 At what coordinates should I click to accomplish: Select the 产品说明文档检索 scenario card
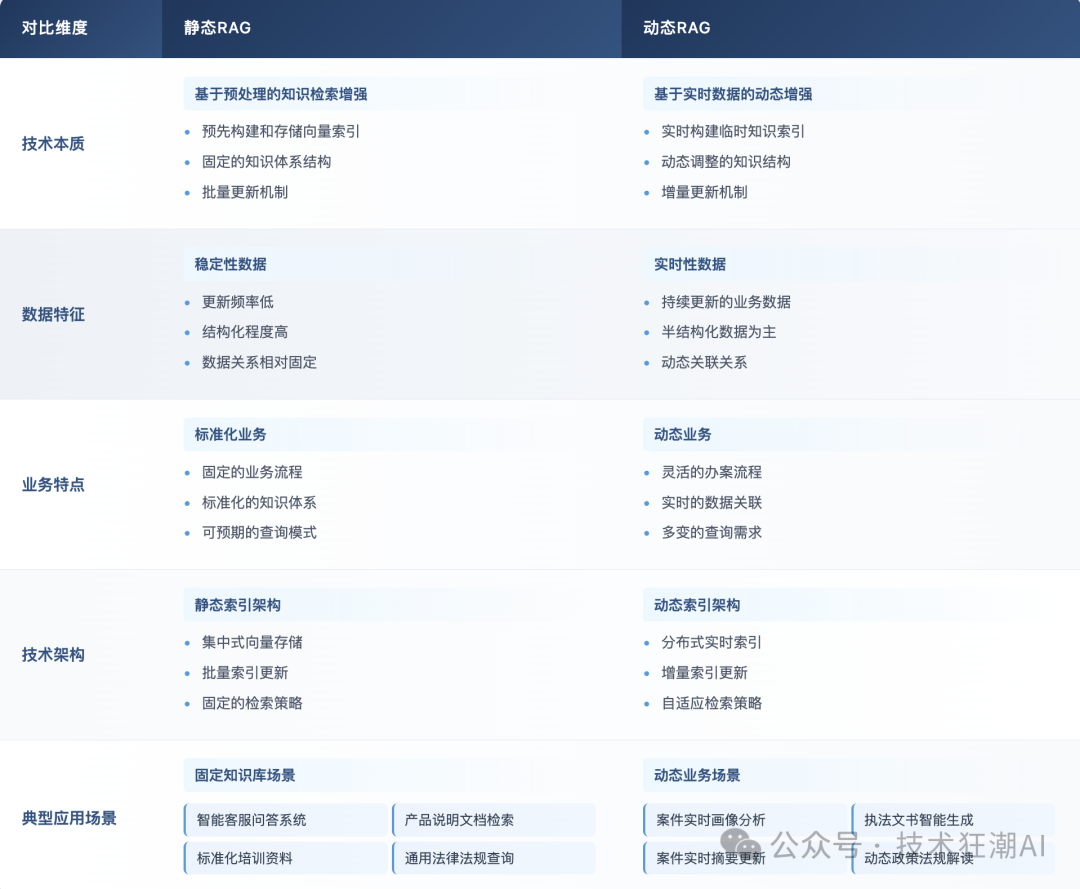click(x=493, y=819)
